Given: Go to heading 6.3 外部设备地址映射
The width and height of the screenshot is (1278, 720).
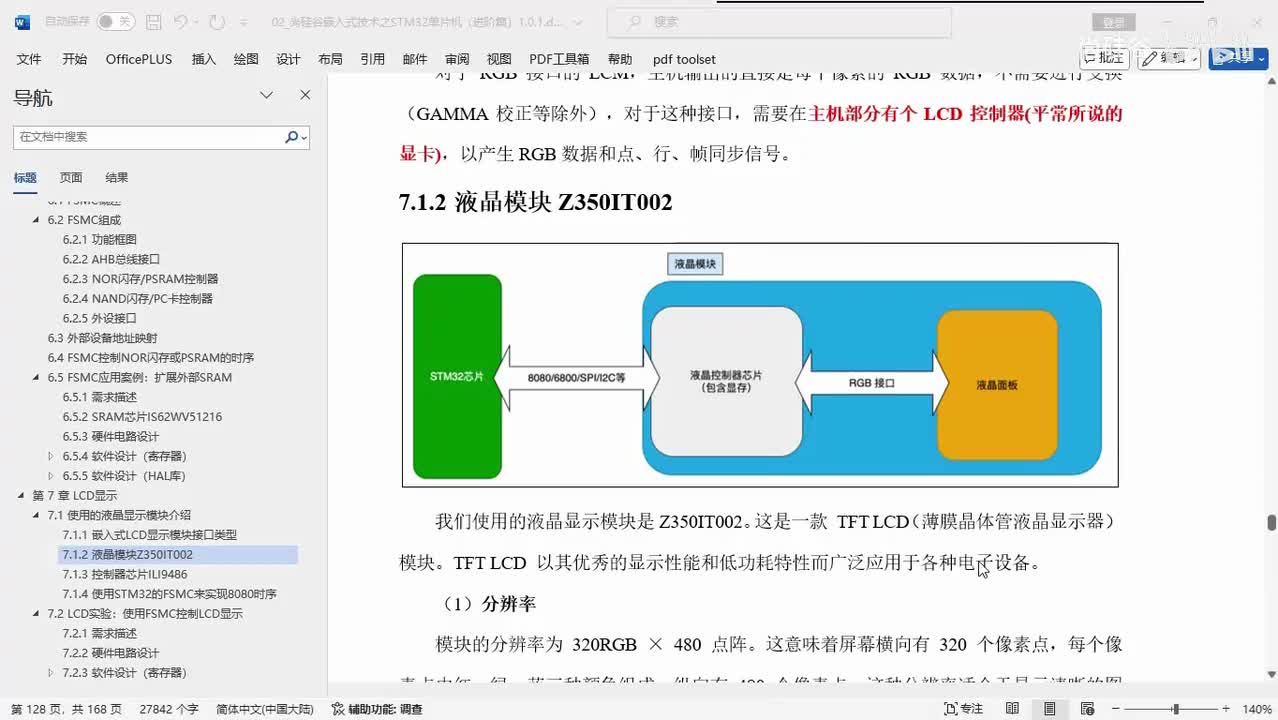Looking at the screenshot, I should tap(102, 338).
